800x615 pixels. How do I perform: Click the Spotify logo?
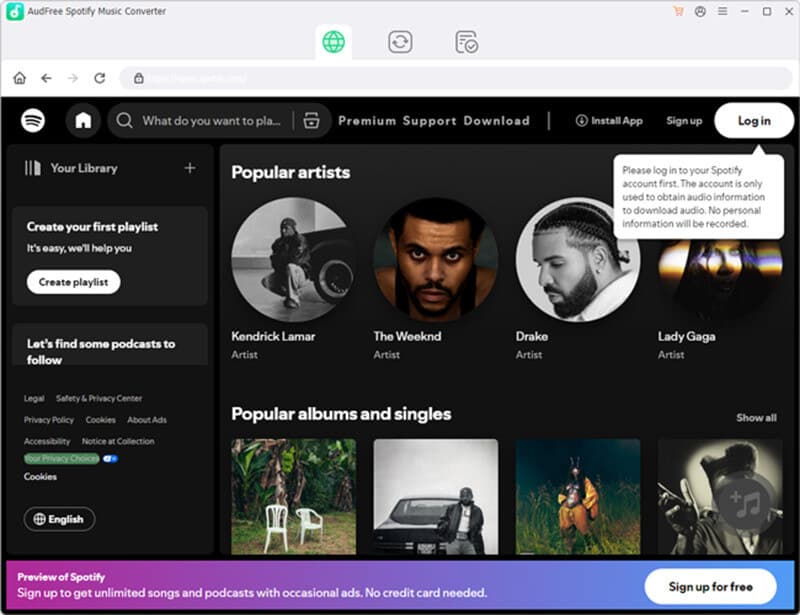click(31, 120)
